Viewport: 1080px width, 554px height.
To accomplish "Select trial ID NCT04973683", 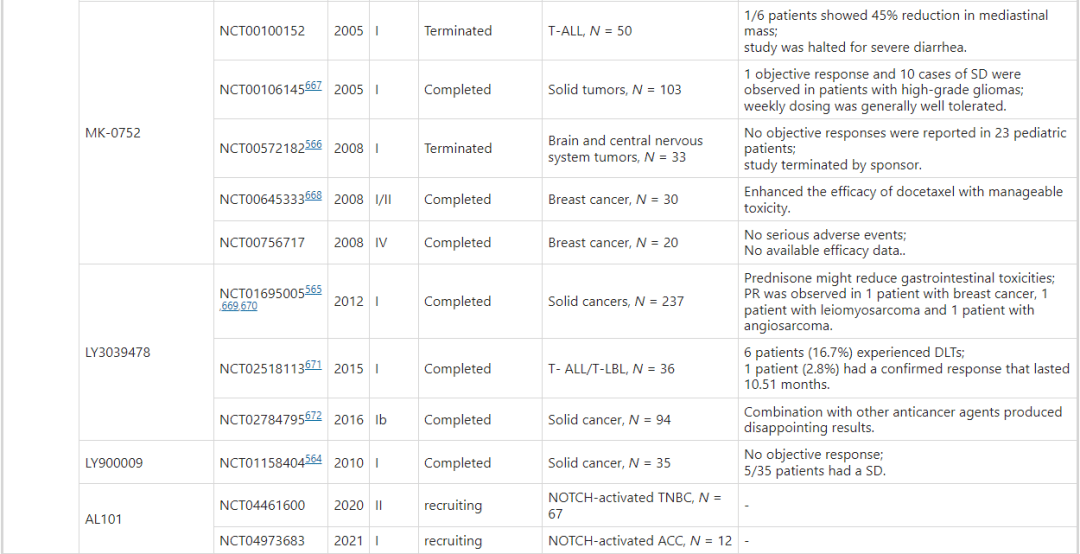I will click(x=263, y=541).
